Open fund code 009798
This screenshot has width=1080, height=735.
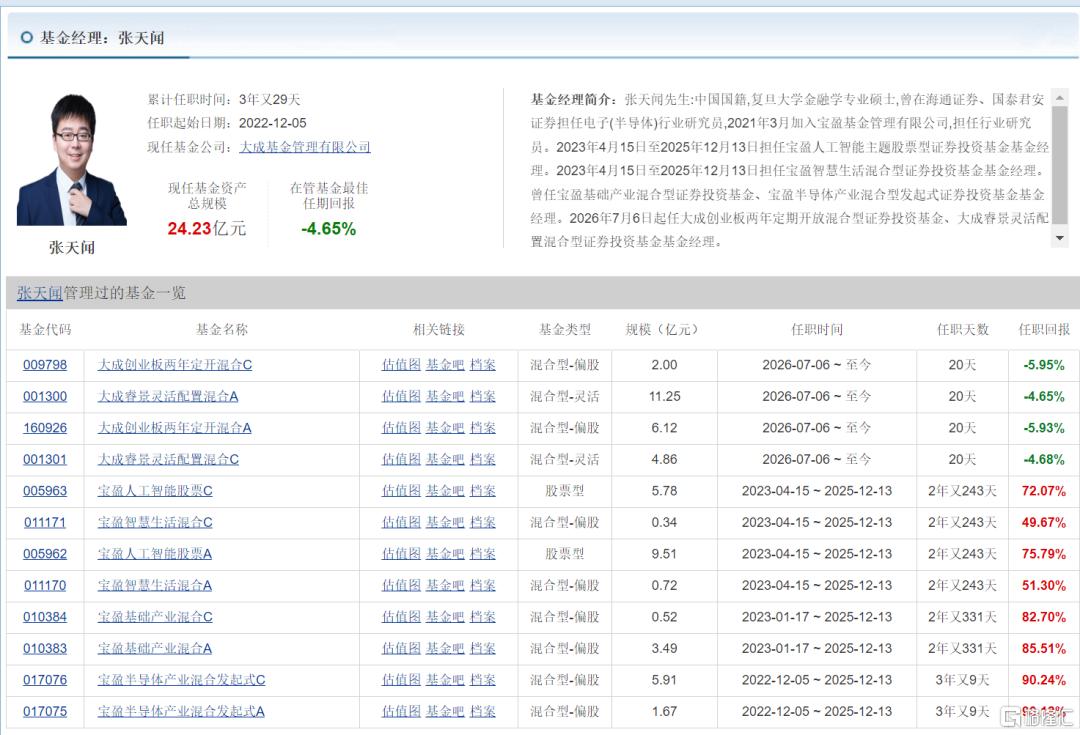tap(45, 365)
